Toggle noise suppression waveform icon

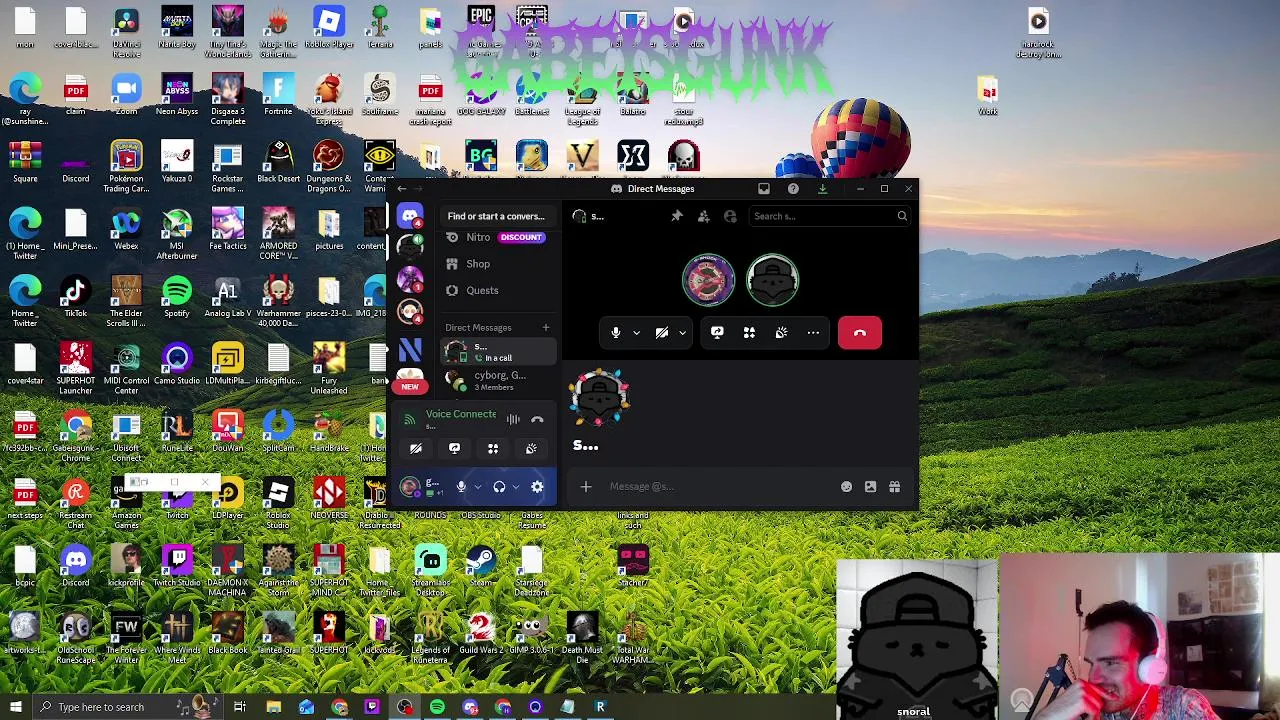[513, 420]
